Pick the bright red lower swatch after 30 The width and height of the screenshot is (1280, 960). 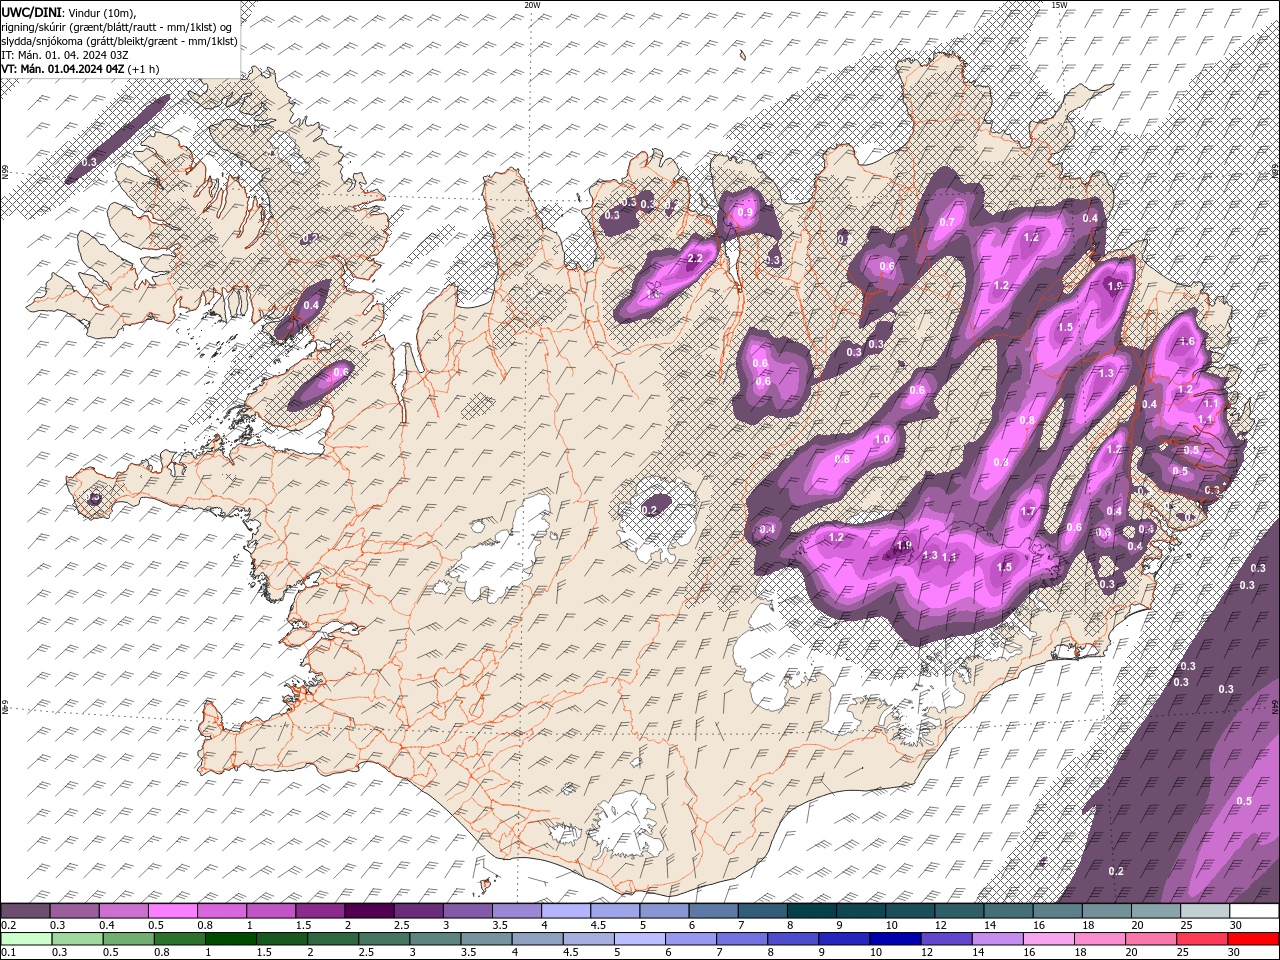tap(1253, 939)
